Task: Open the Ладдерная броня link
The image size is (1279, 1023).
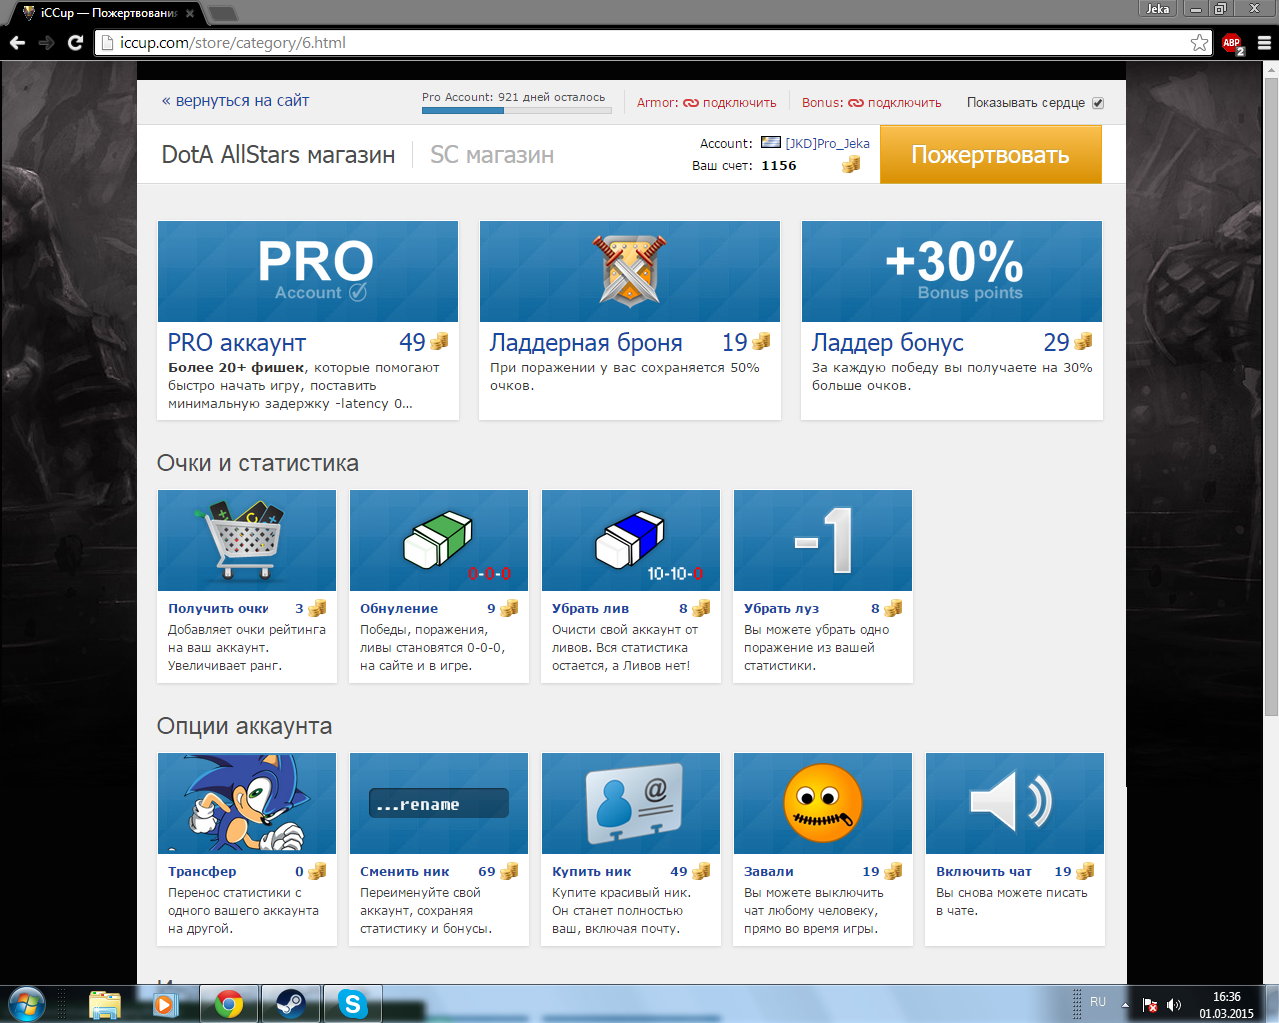Action: tap(586, 343)
